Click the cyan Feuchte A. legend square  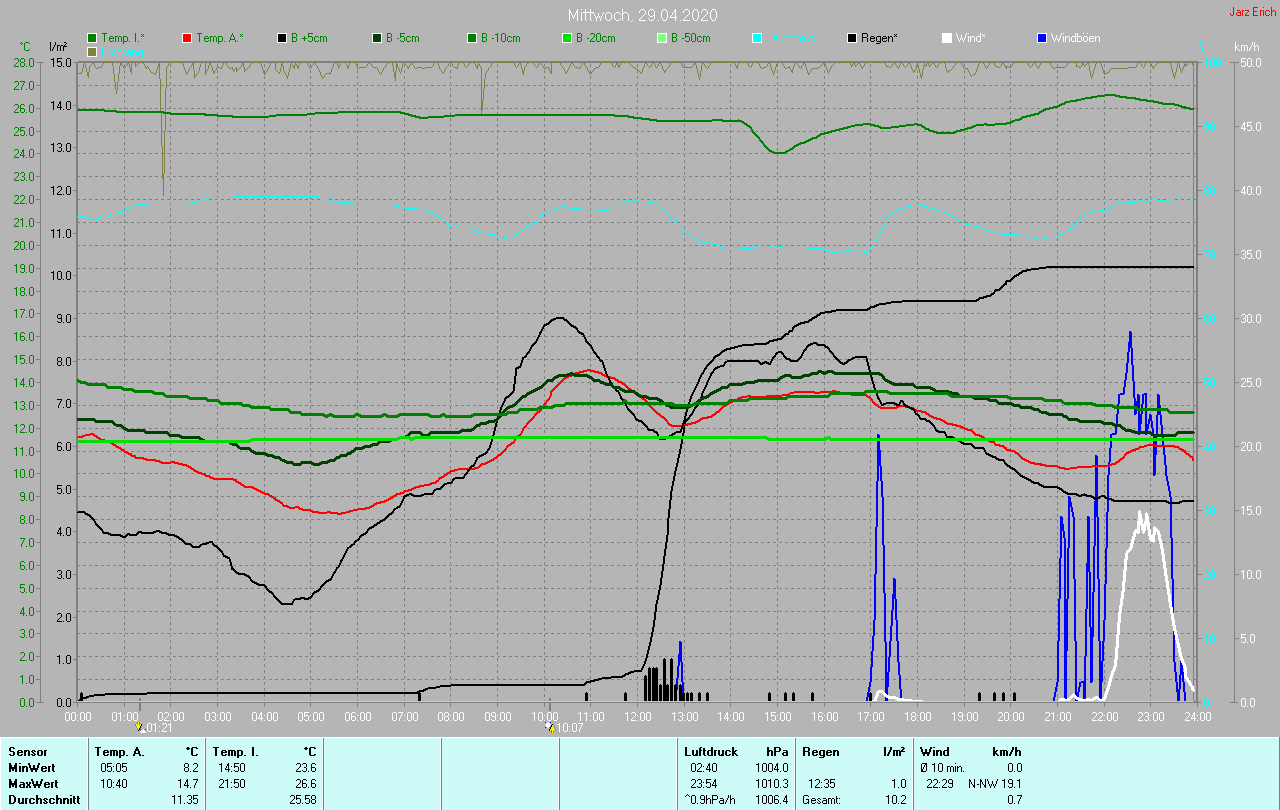[x=757, y=38]
